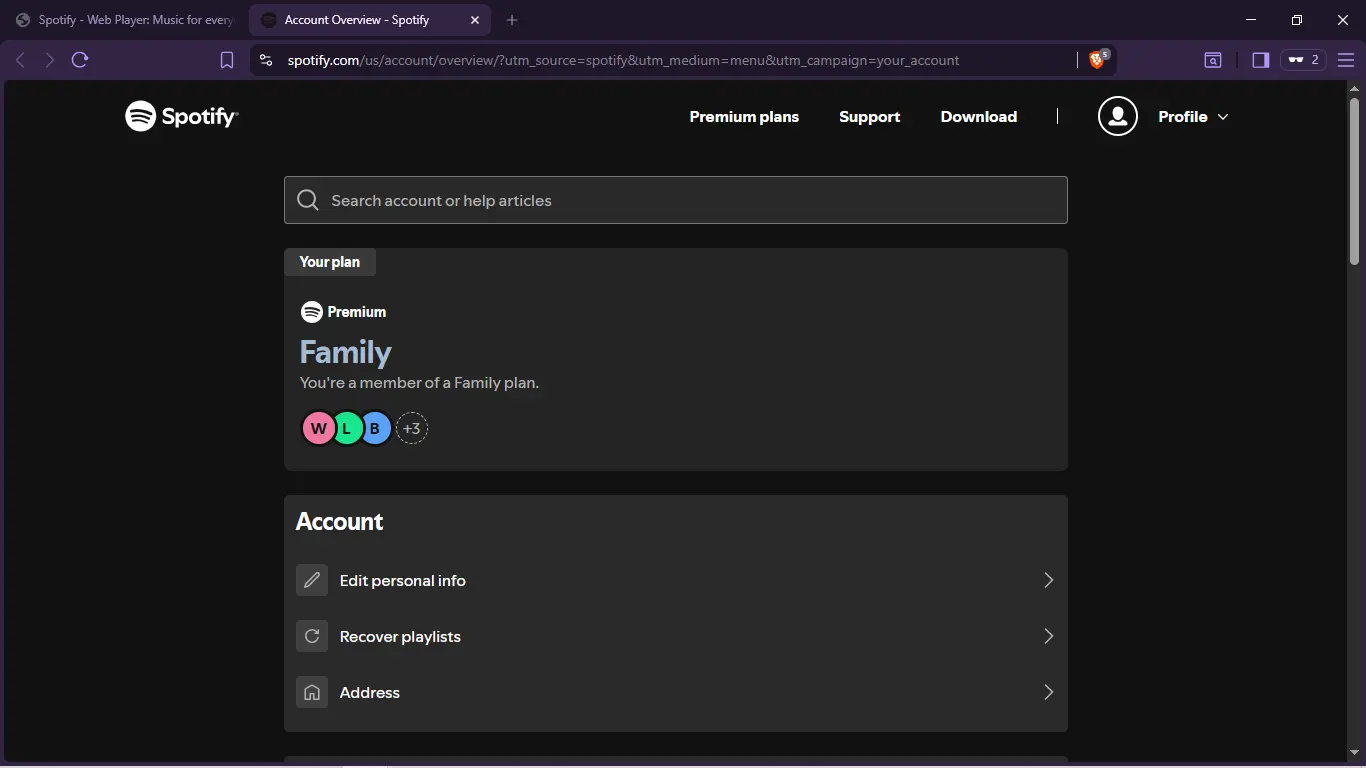The width and height of the screenshot is (1366, 768).
Task: Click the pencil icon beside Edit personal info
Action: click(312, 580)
